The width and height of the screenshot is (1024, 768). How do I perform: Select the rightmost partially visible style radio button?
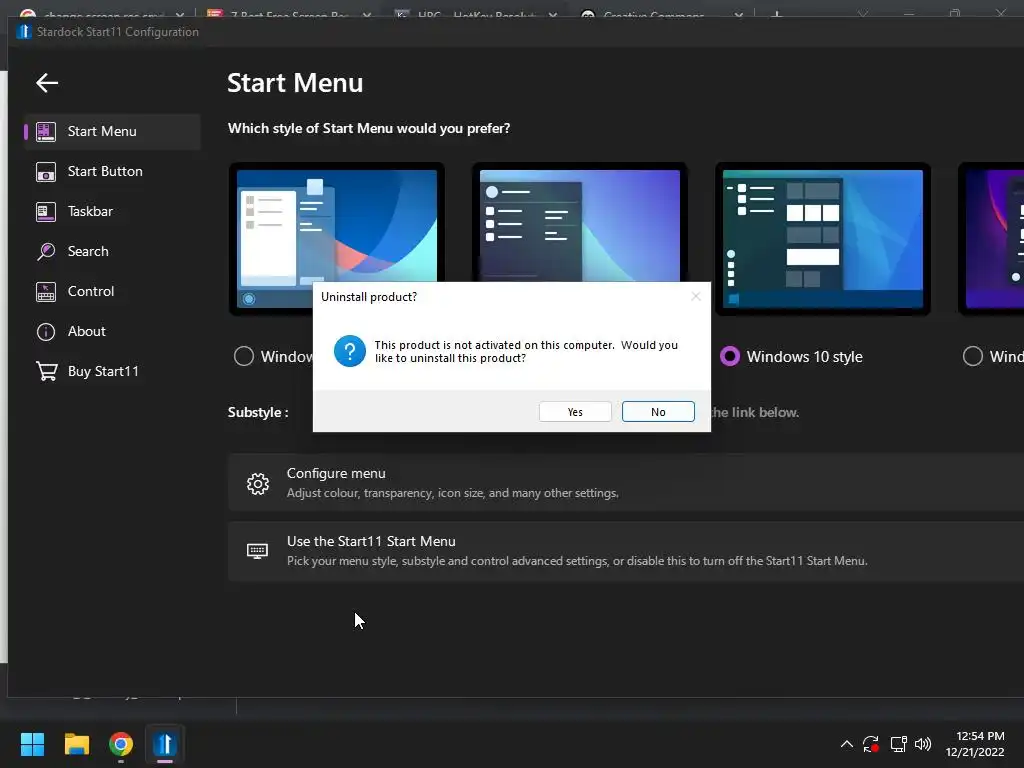click(972, 356)
